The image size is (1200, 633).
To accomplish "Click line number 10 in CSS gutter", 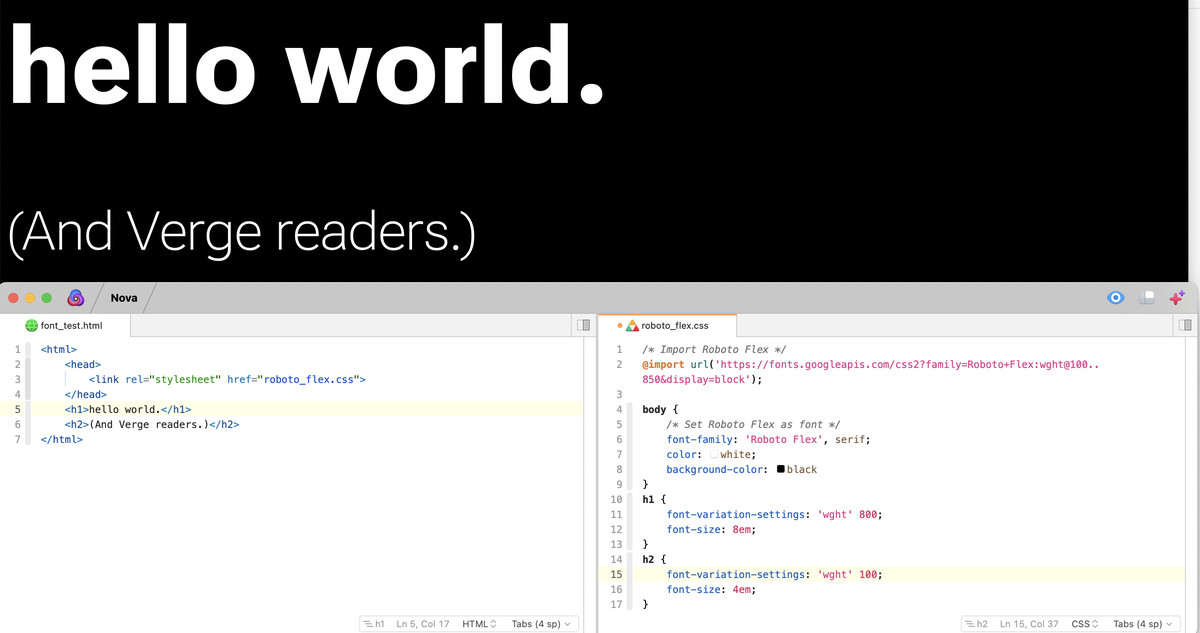I will [x=616, y=499].
